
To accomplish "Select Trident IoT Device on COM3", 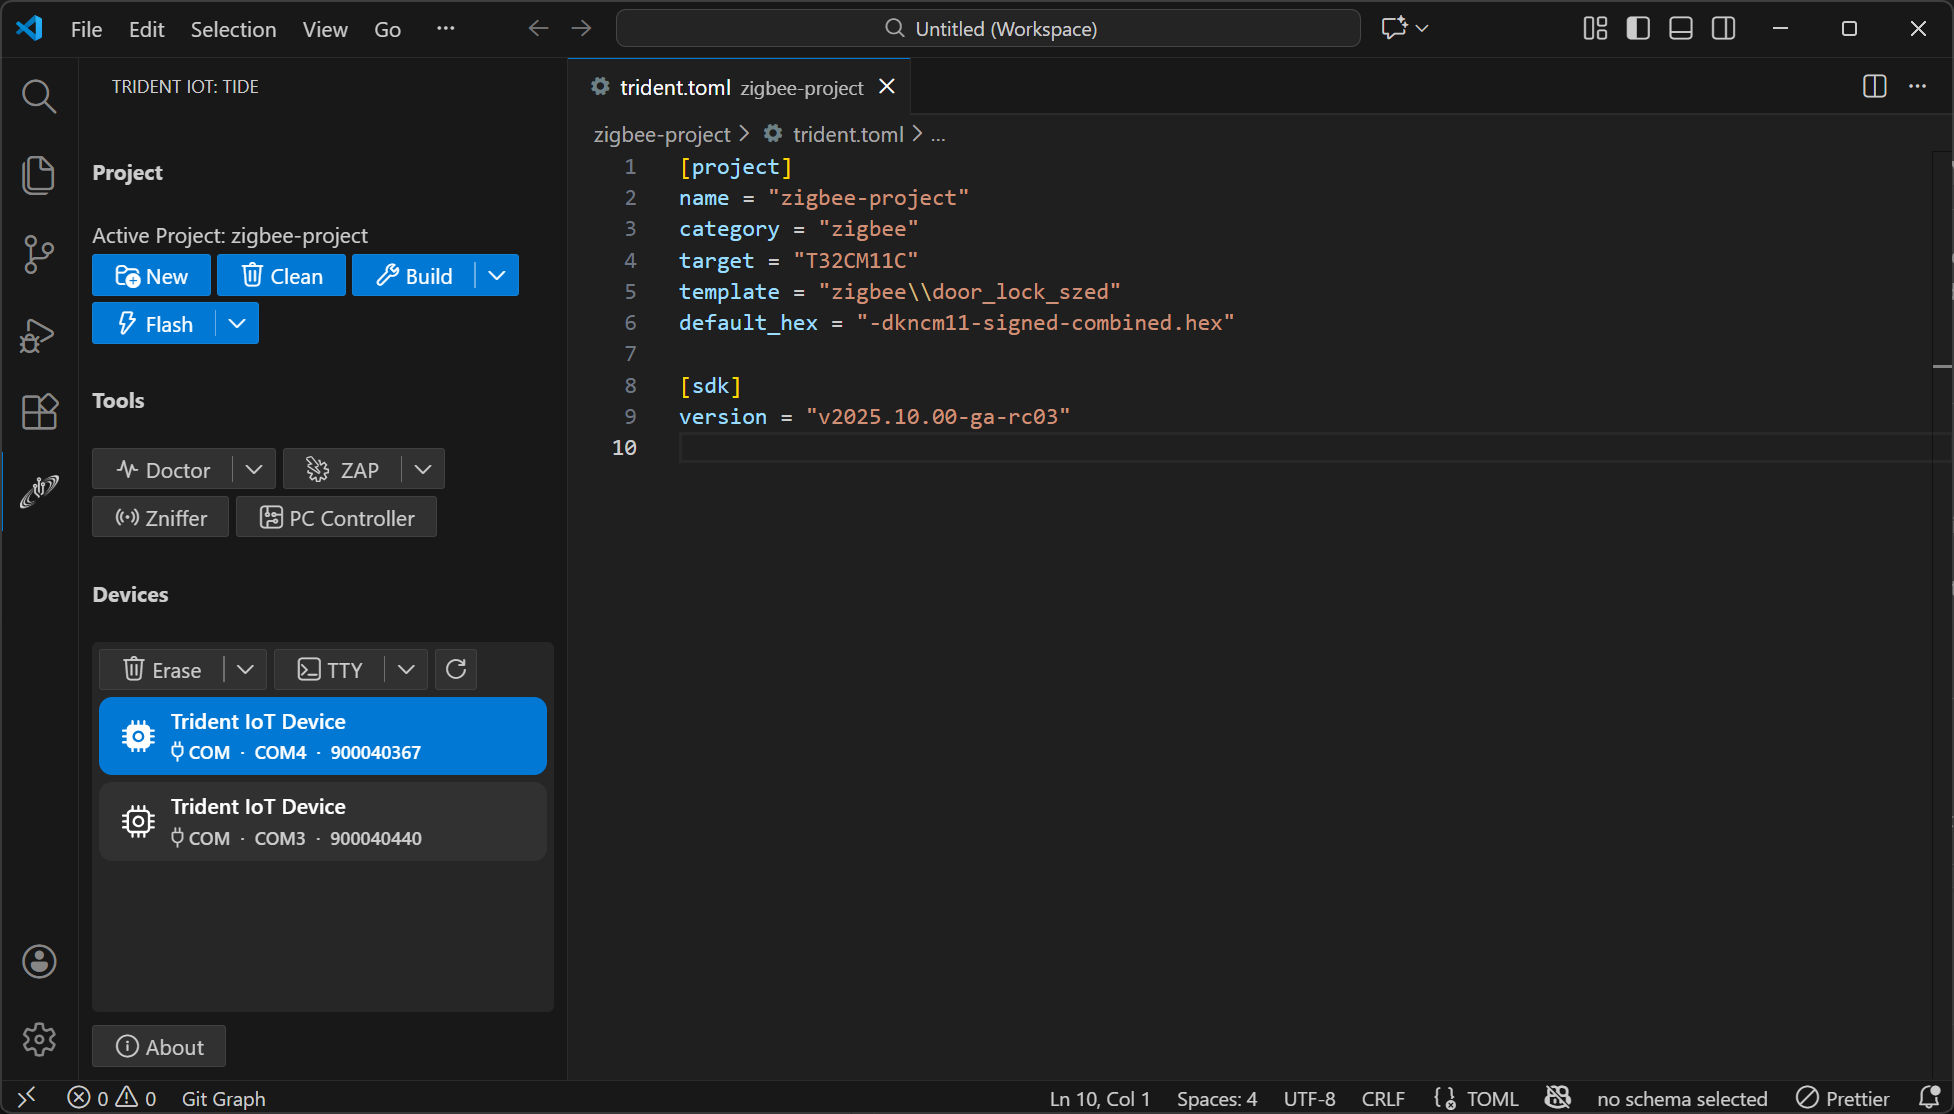I will 323,821.
